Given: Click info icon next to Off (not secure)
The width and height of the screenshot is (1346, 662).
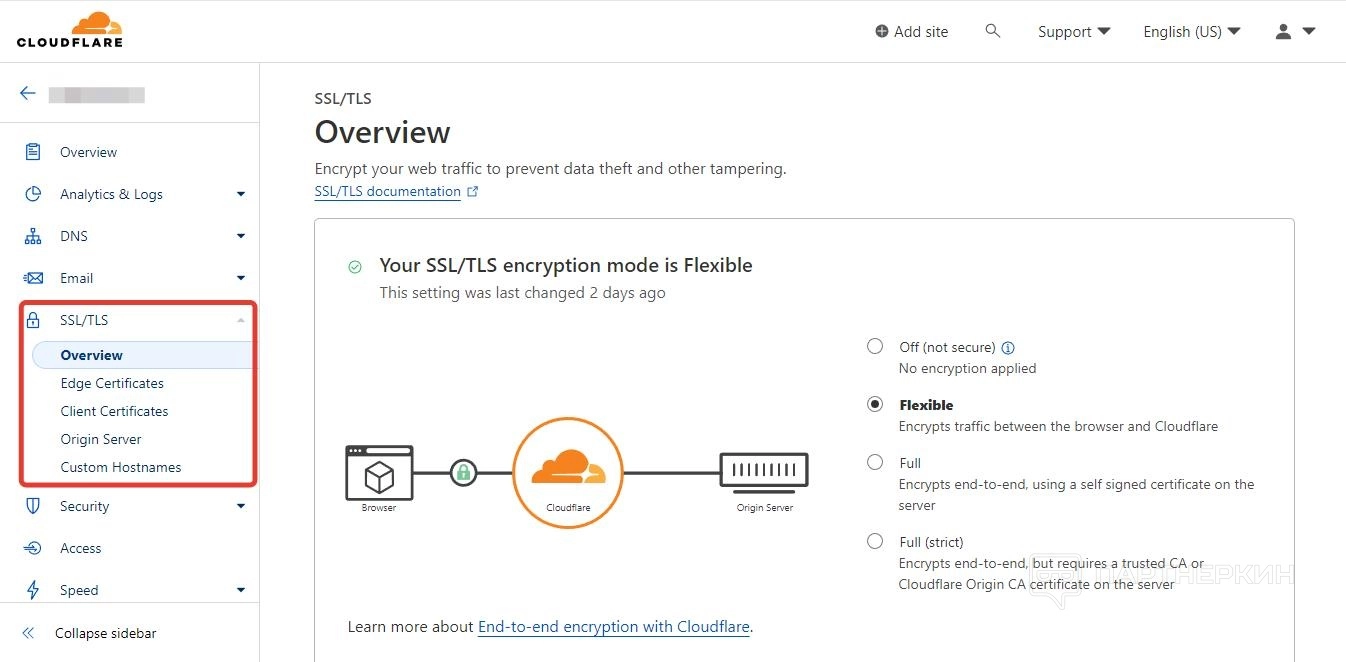Looking at the screenshot, I should (1008, 348).
